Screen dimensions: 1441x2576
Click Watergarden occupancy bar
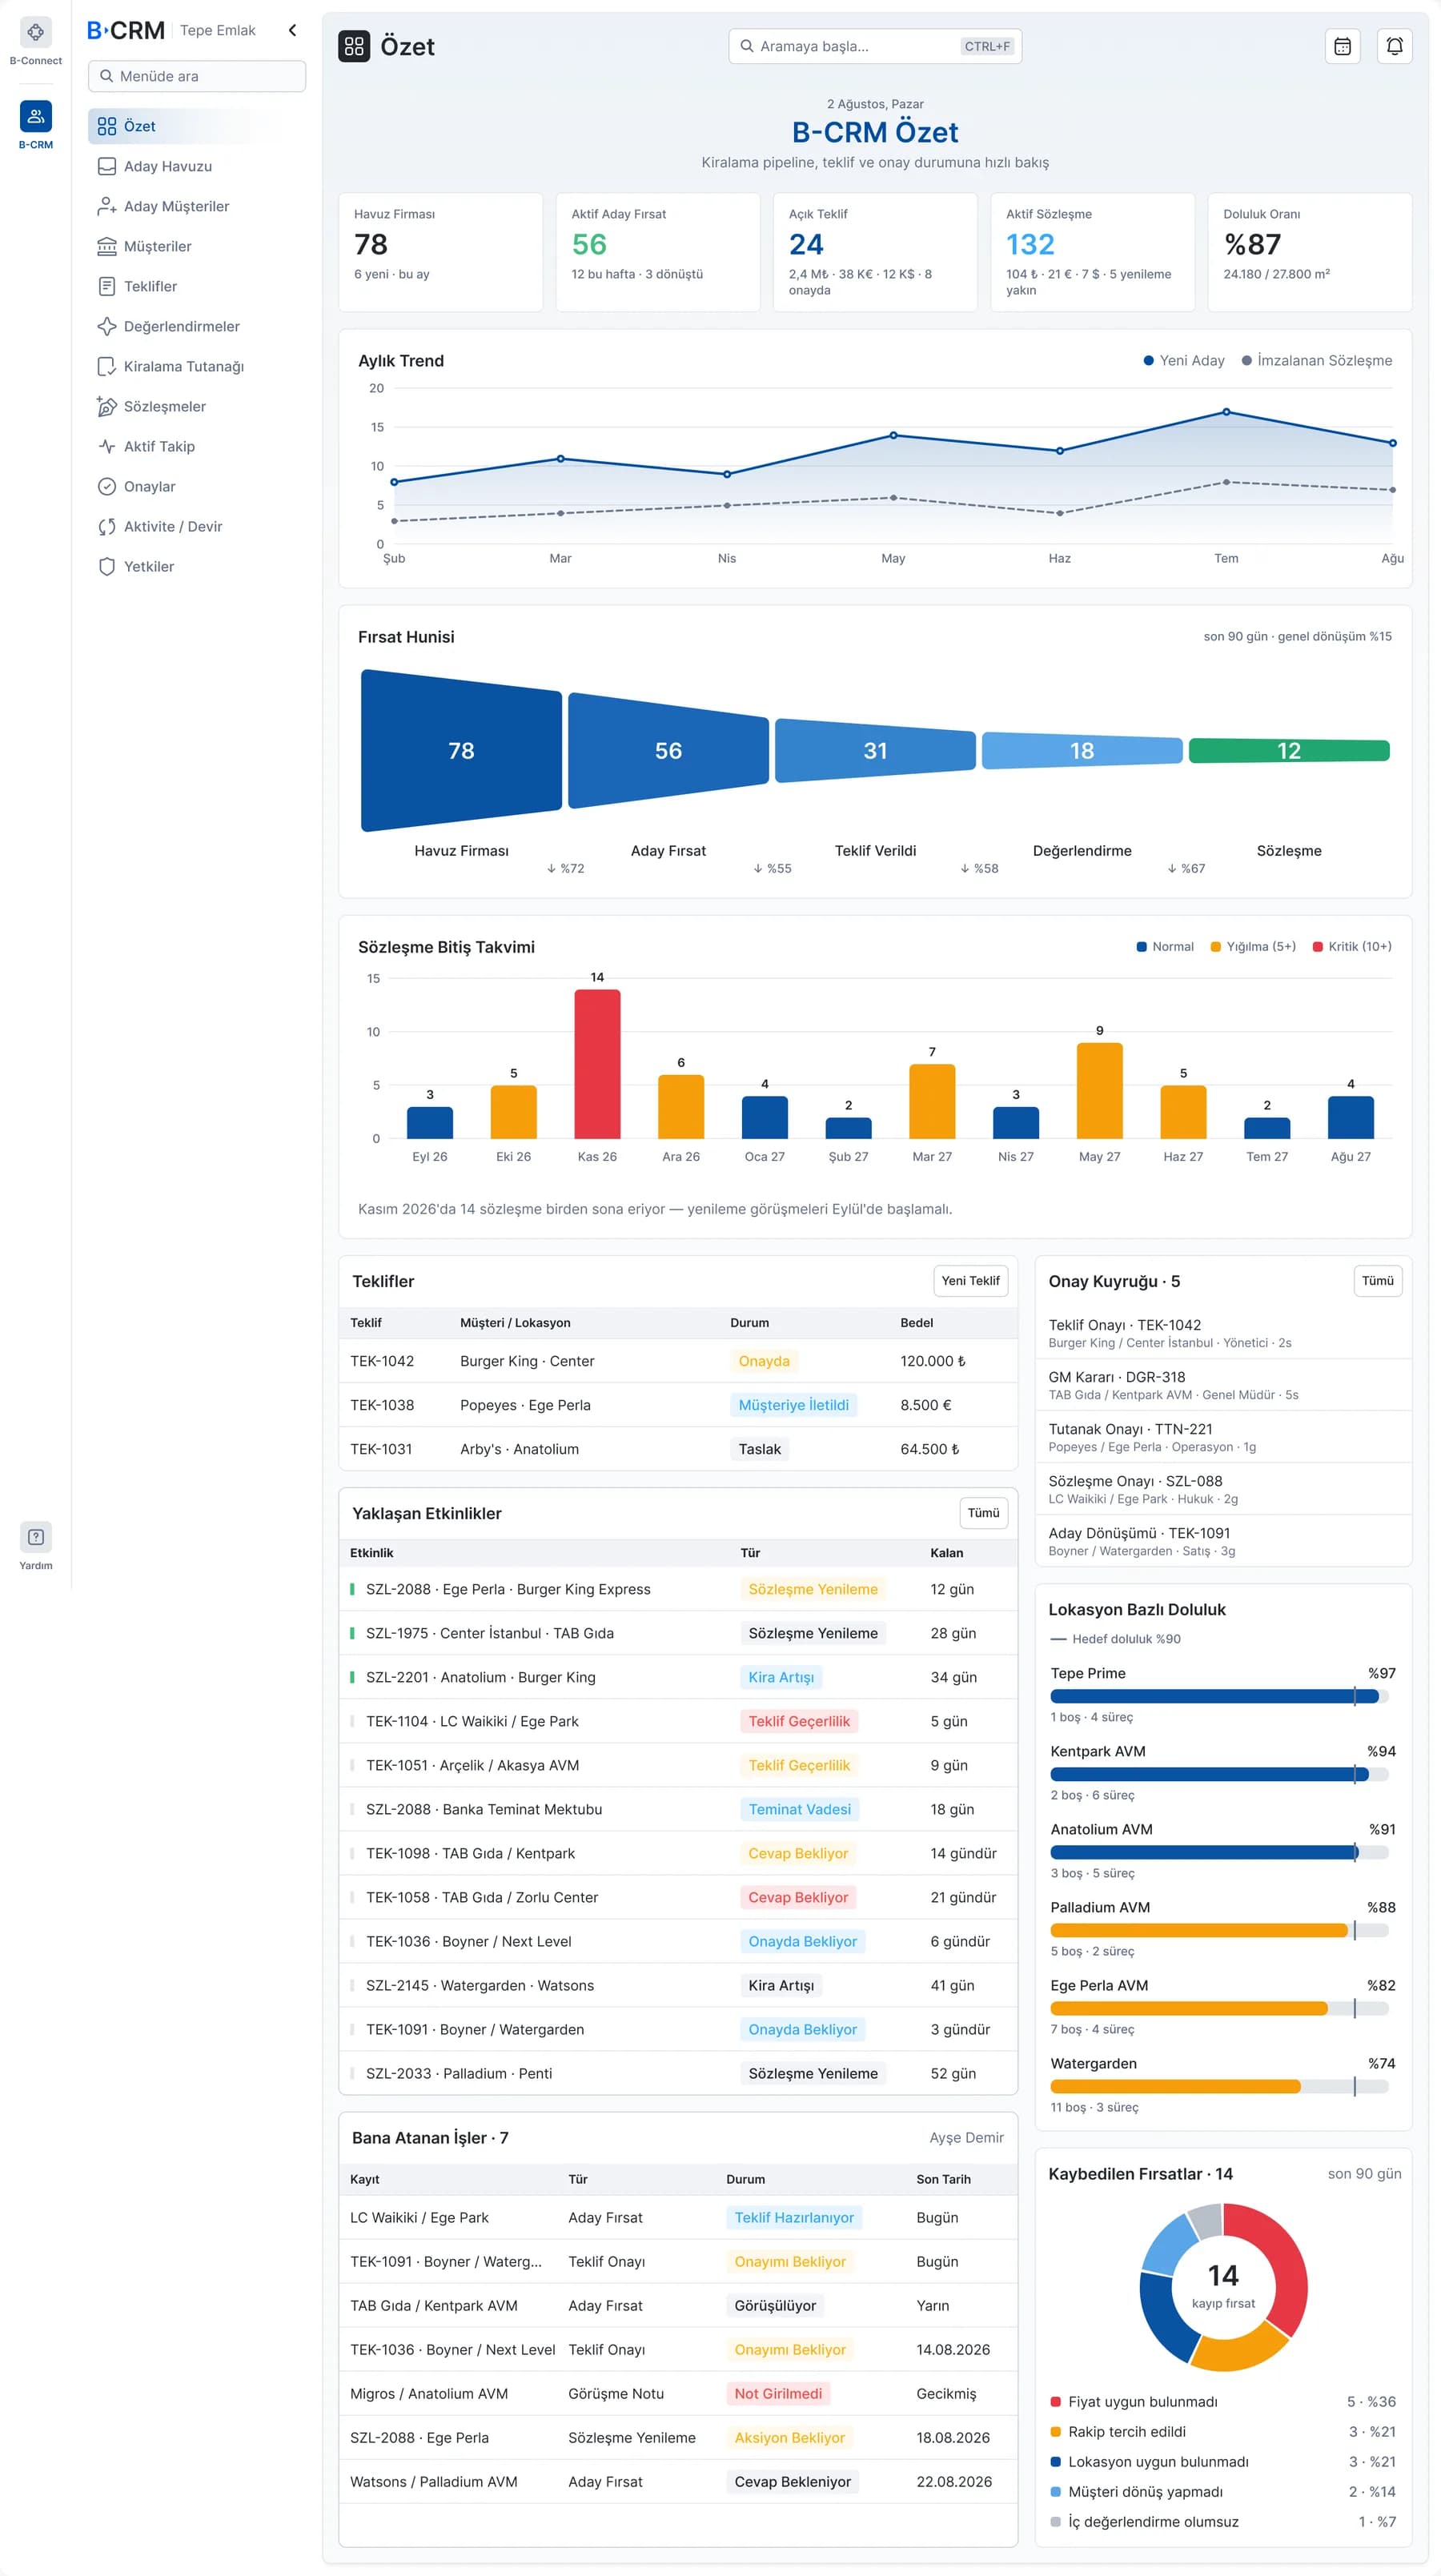point(1219,2086)
